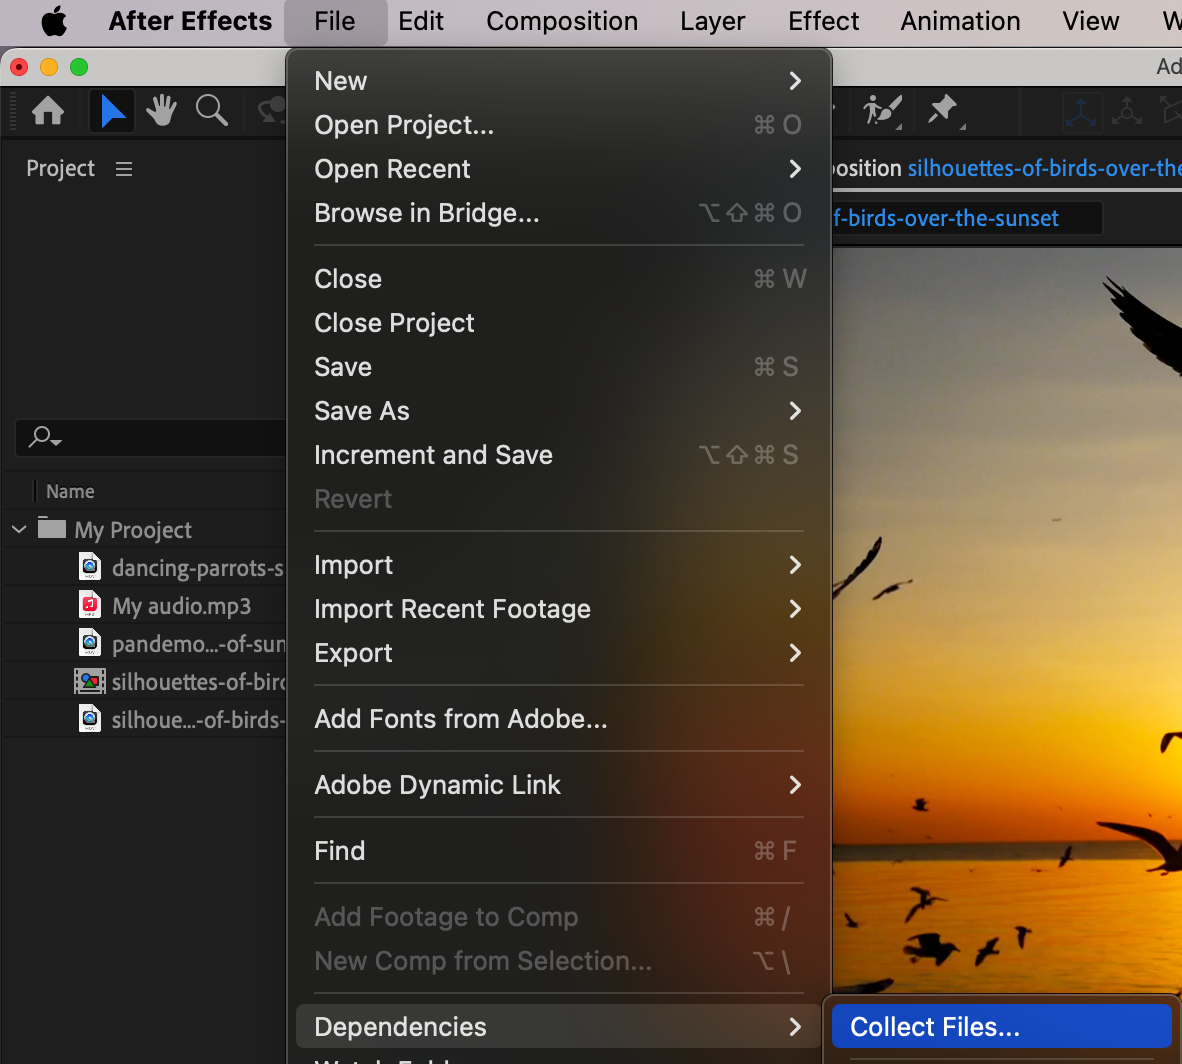Click Save in the File menu
Viewport: 1182px width, 1064px height.
[558, 367]
